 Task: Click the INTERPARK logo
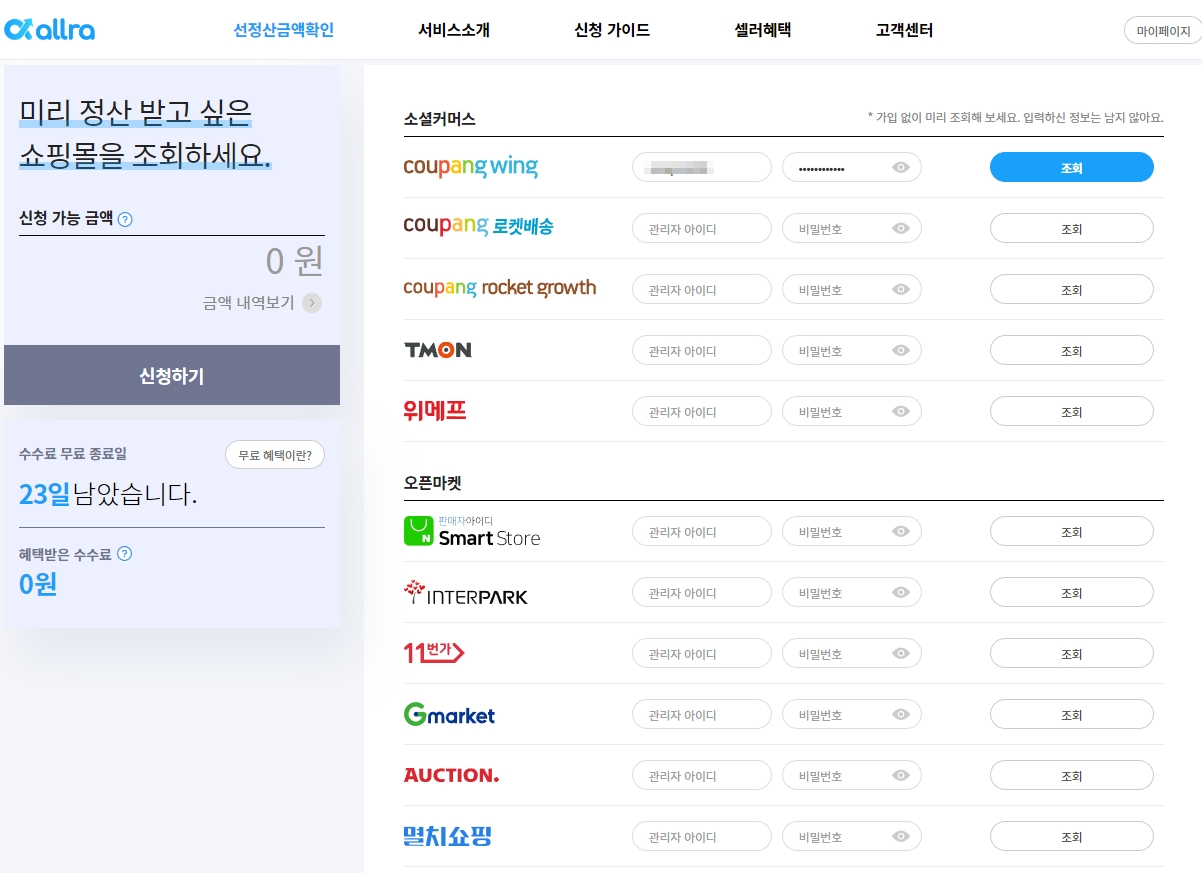coord(465,593)
